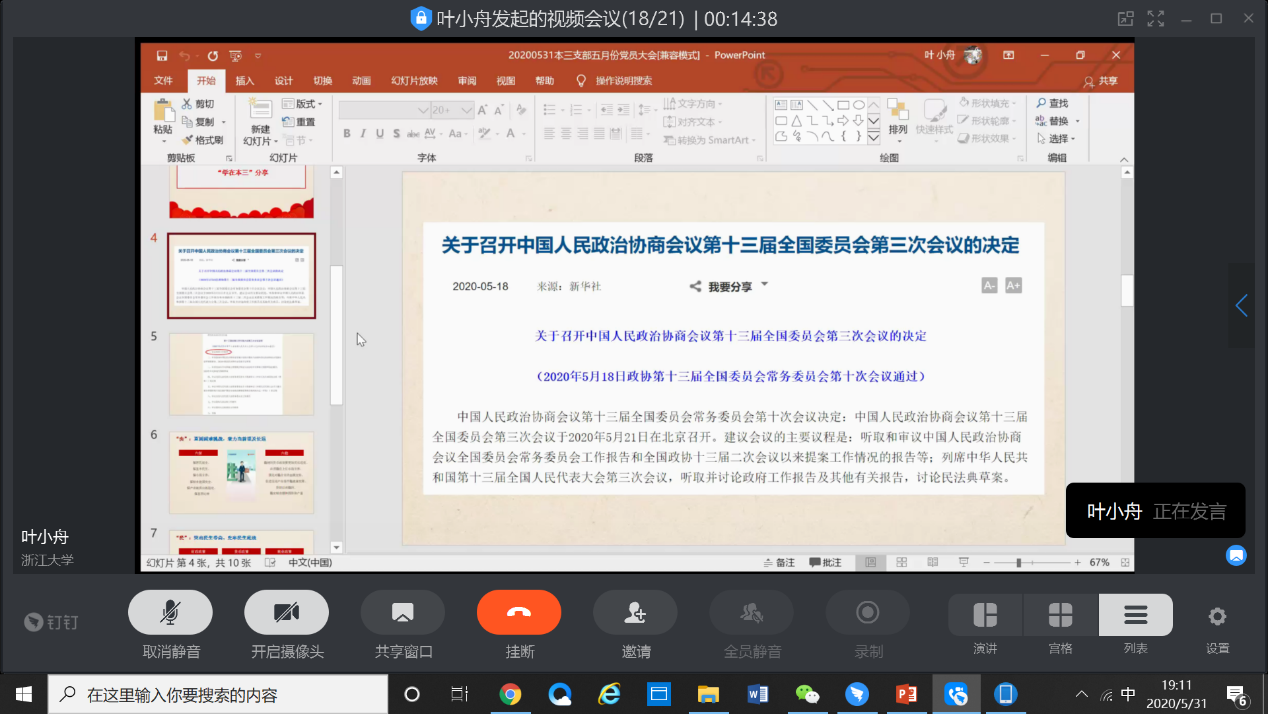Screen dimensions: 1268x714
Task: Click the share window (共享窗口) icon
Action: [402, 612]
